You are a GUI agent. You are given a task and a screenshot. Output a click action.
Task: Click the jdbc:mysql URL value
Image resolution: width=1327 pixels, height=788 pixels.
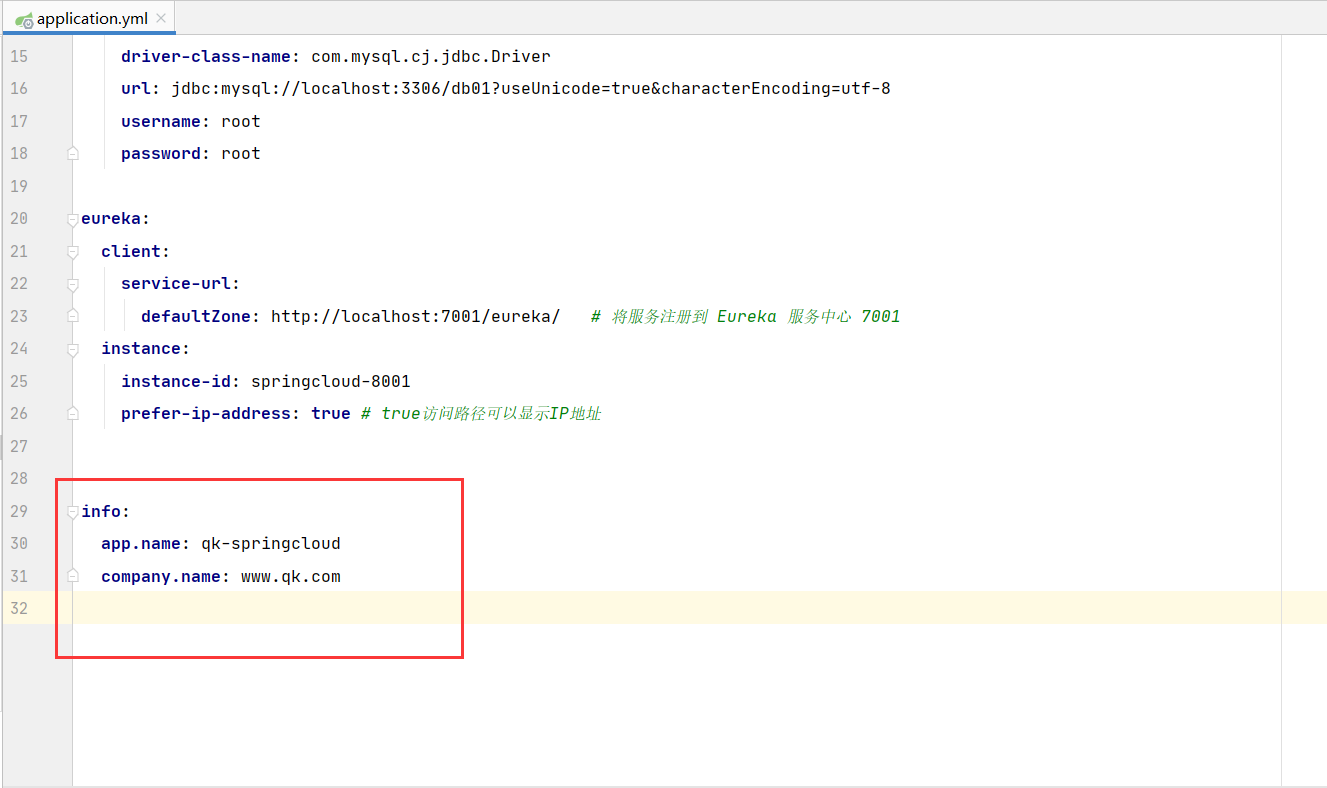[x=531, y=89]
